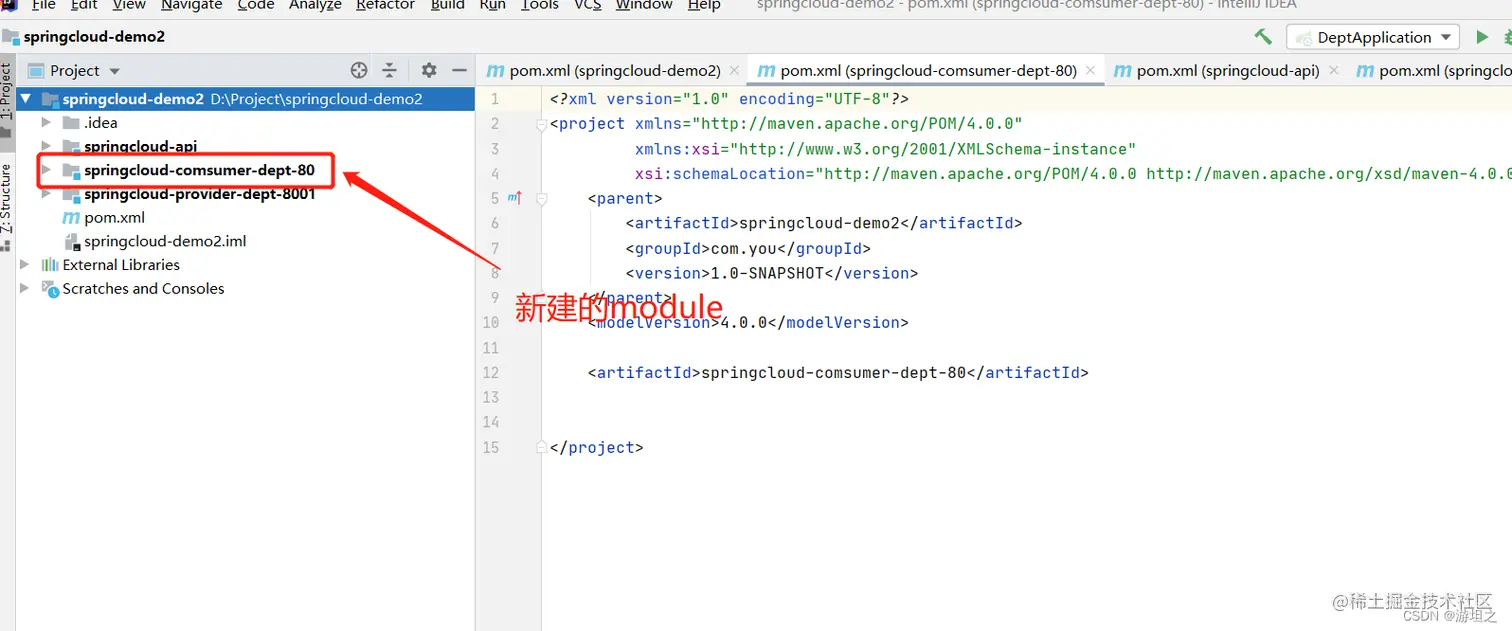Screen dimensions: 1512x631
Task: Click the collapse all icon in Project panel
Action: [389, 70]
